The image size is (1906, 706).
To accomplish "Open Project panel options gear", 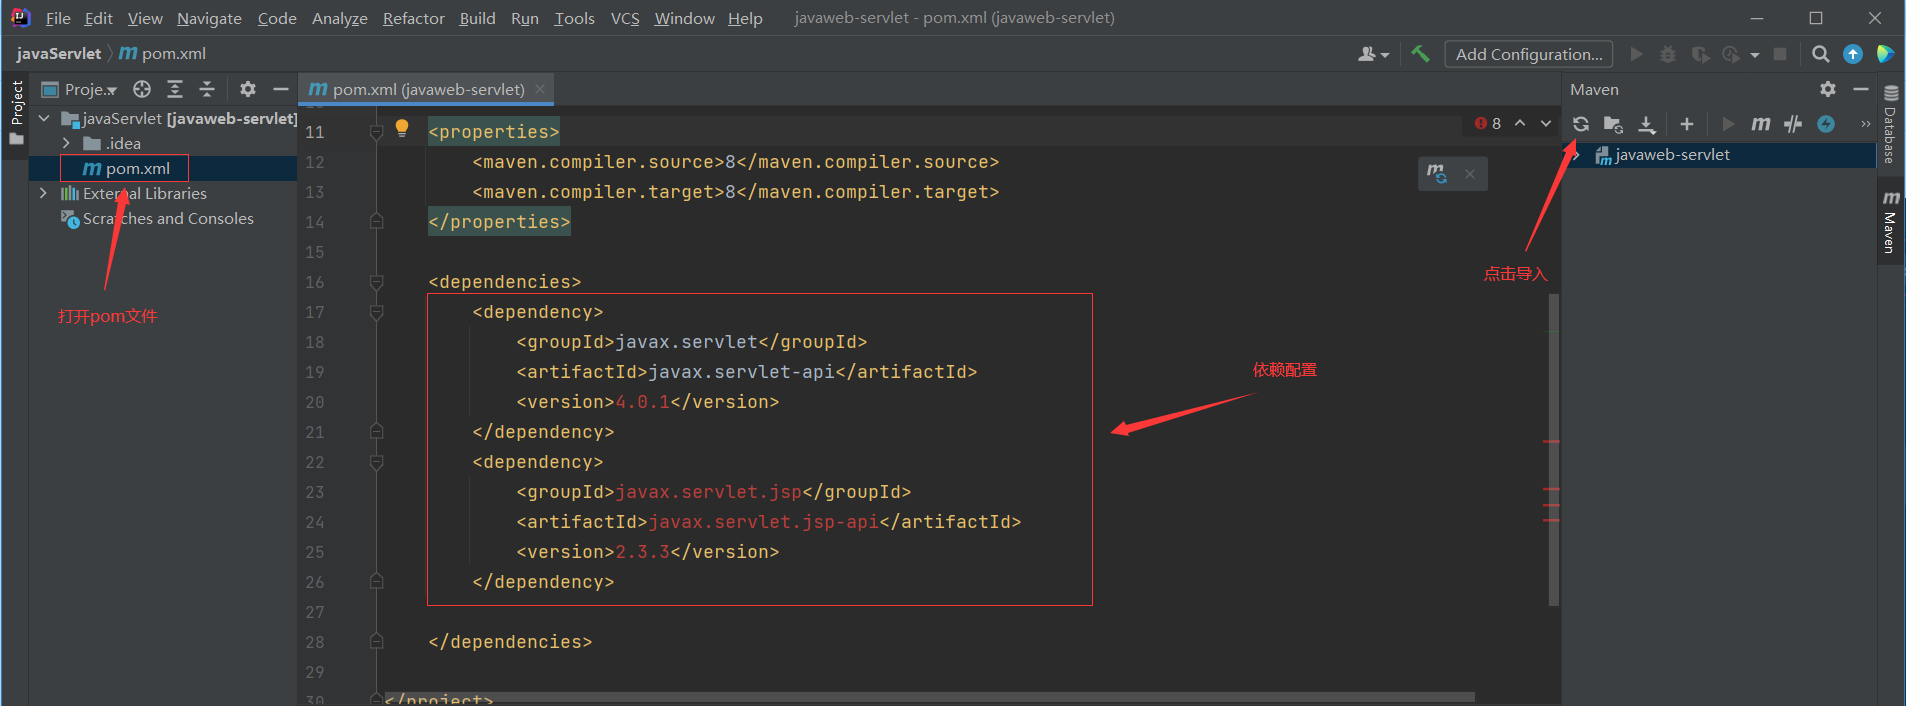I will (x=248, y=89).
